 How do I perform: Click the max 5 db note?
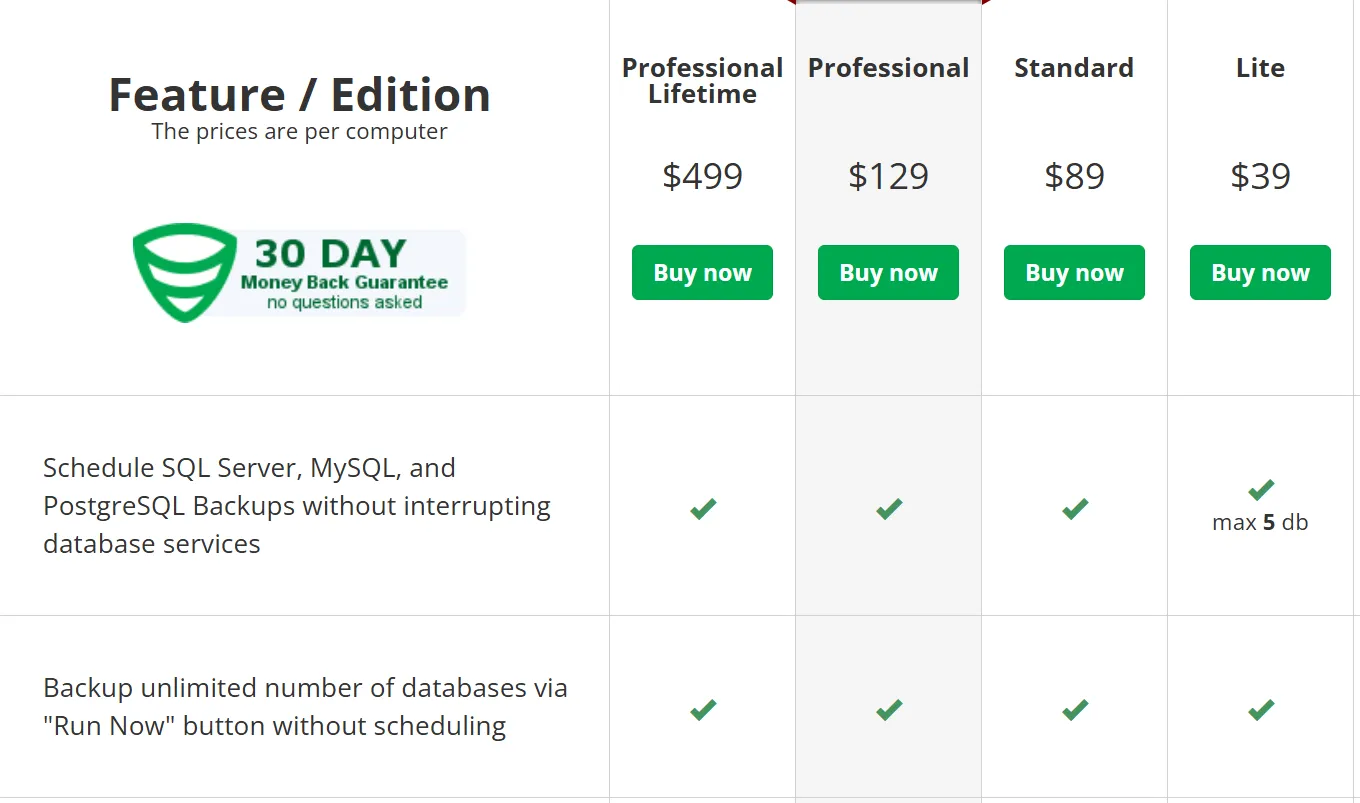coord(1260,522)
